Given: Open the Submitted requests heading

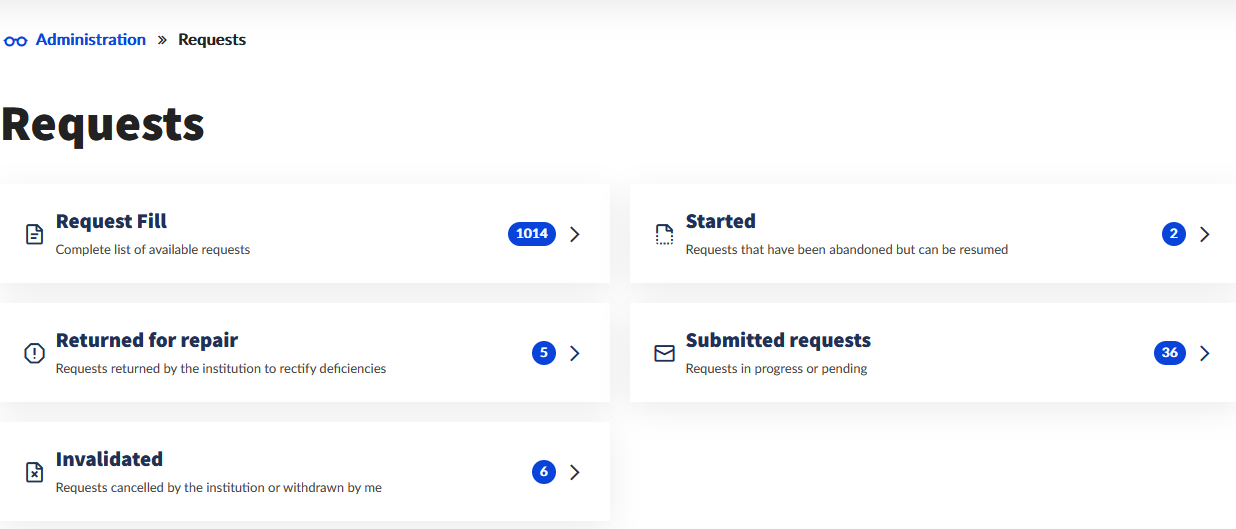Looking at the screenshot, I should (778, 340).
